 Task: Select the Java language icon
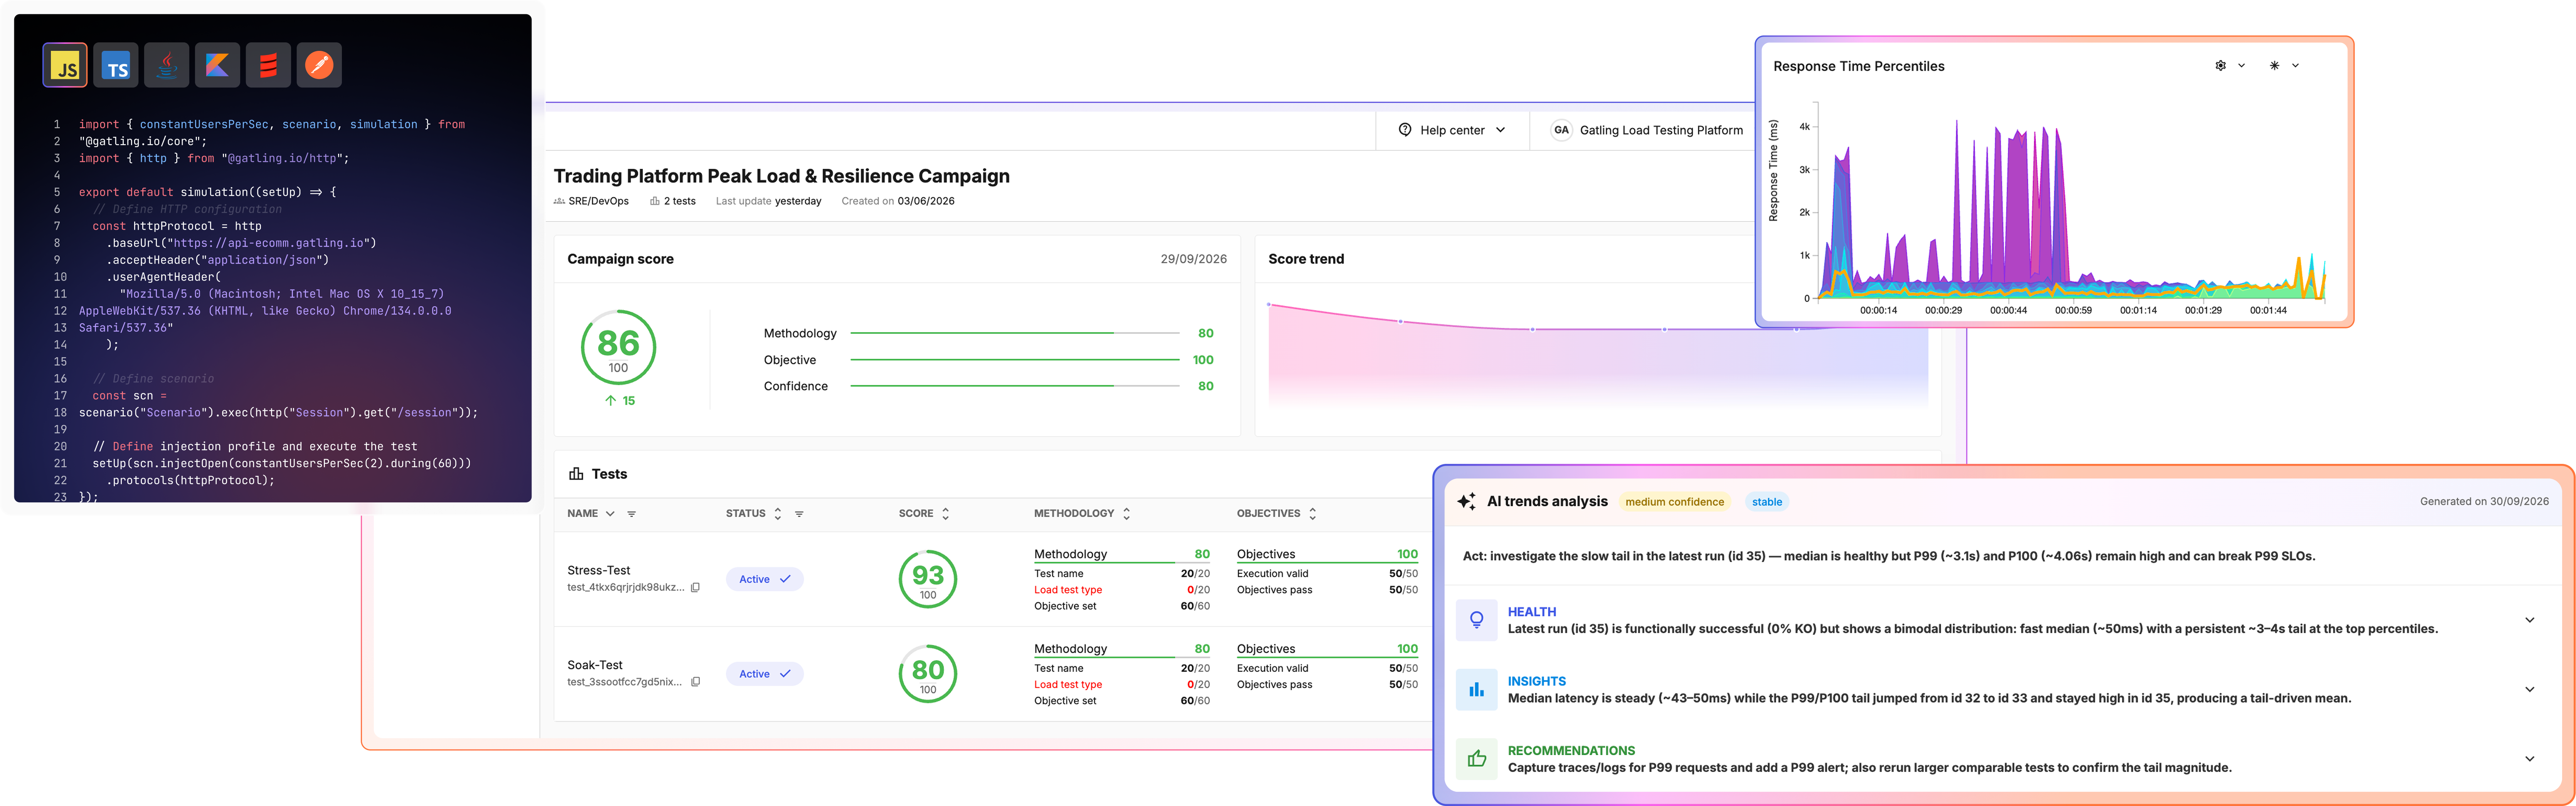(x=167, y=66)
